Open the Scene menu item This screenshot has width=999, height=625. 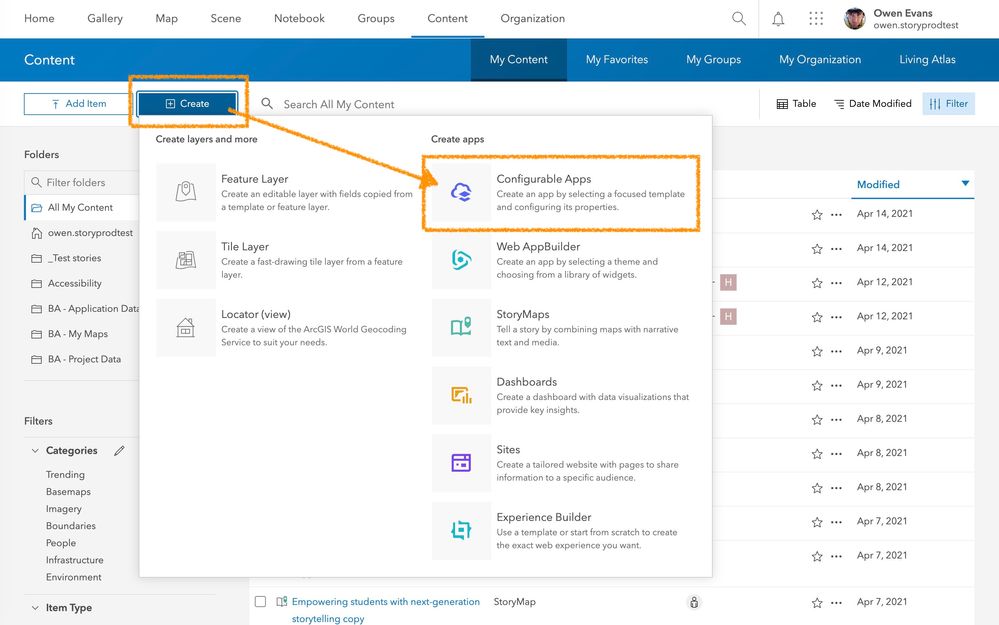click(x=226, y=18)
